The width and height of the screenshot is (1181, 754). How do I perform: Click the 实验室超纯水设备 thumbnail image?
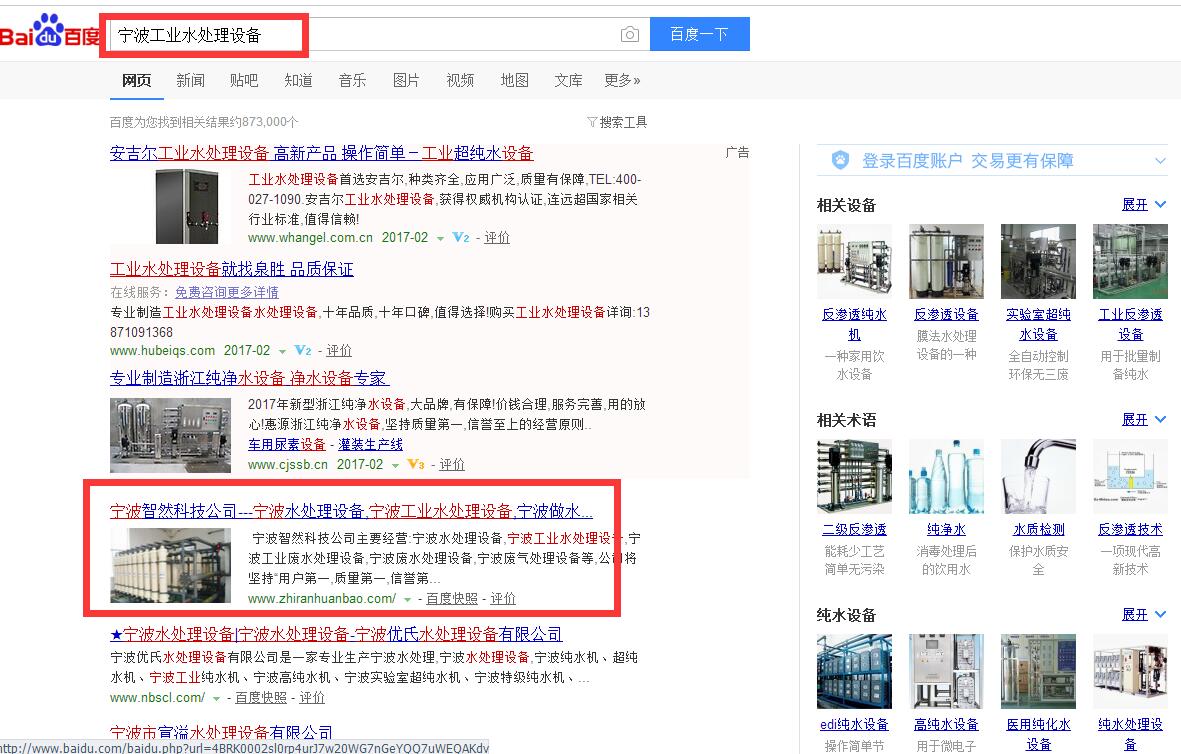click(1038, 261)
